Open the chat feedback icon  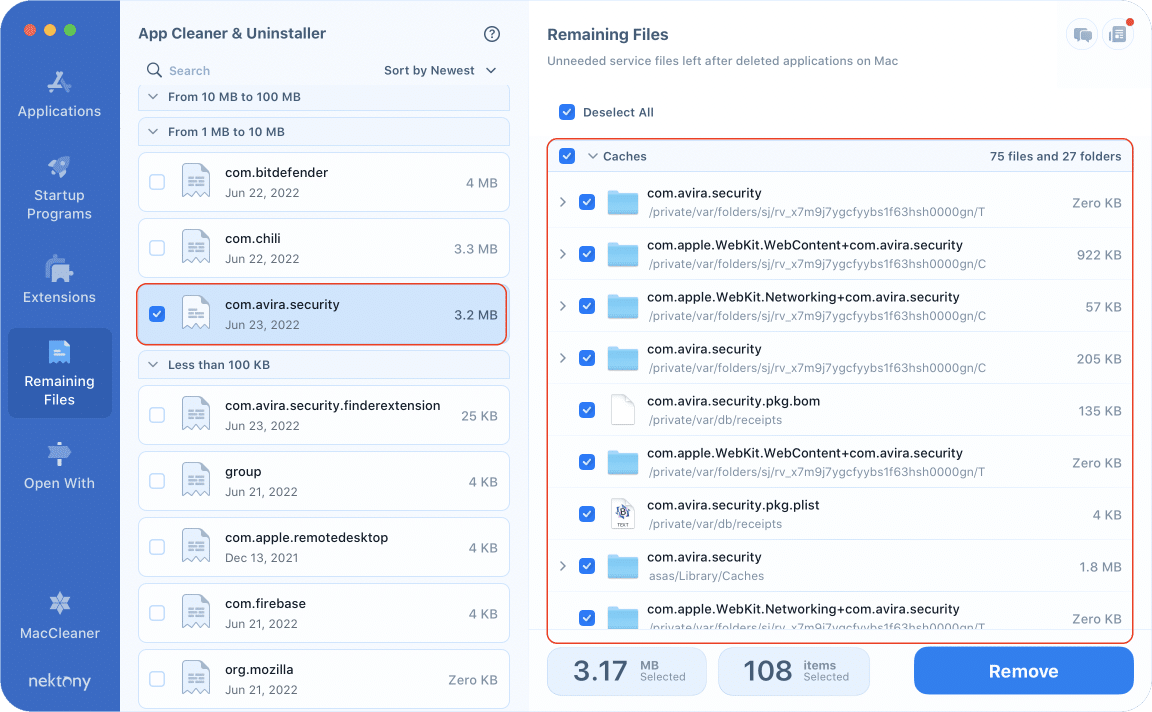pos(1082,35)
